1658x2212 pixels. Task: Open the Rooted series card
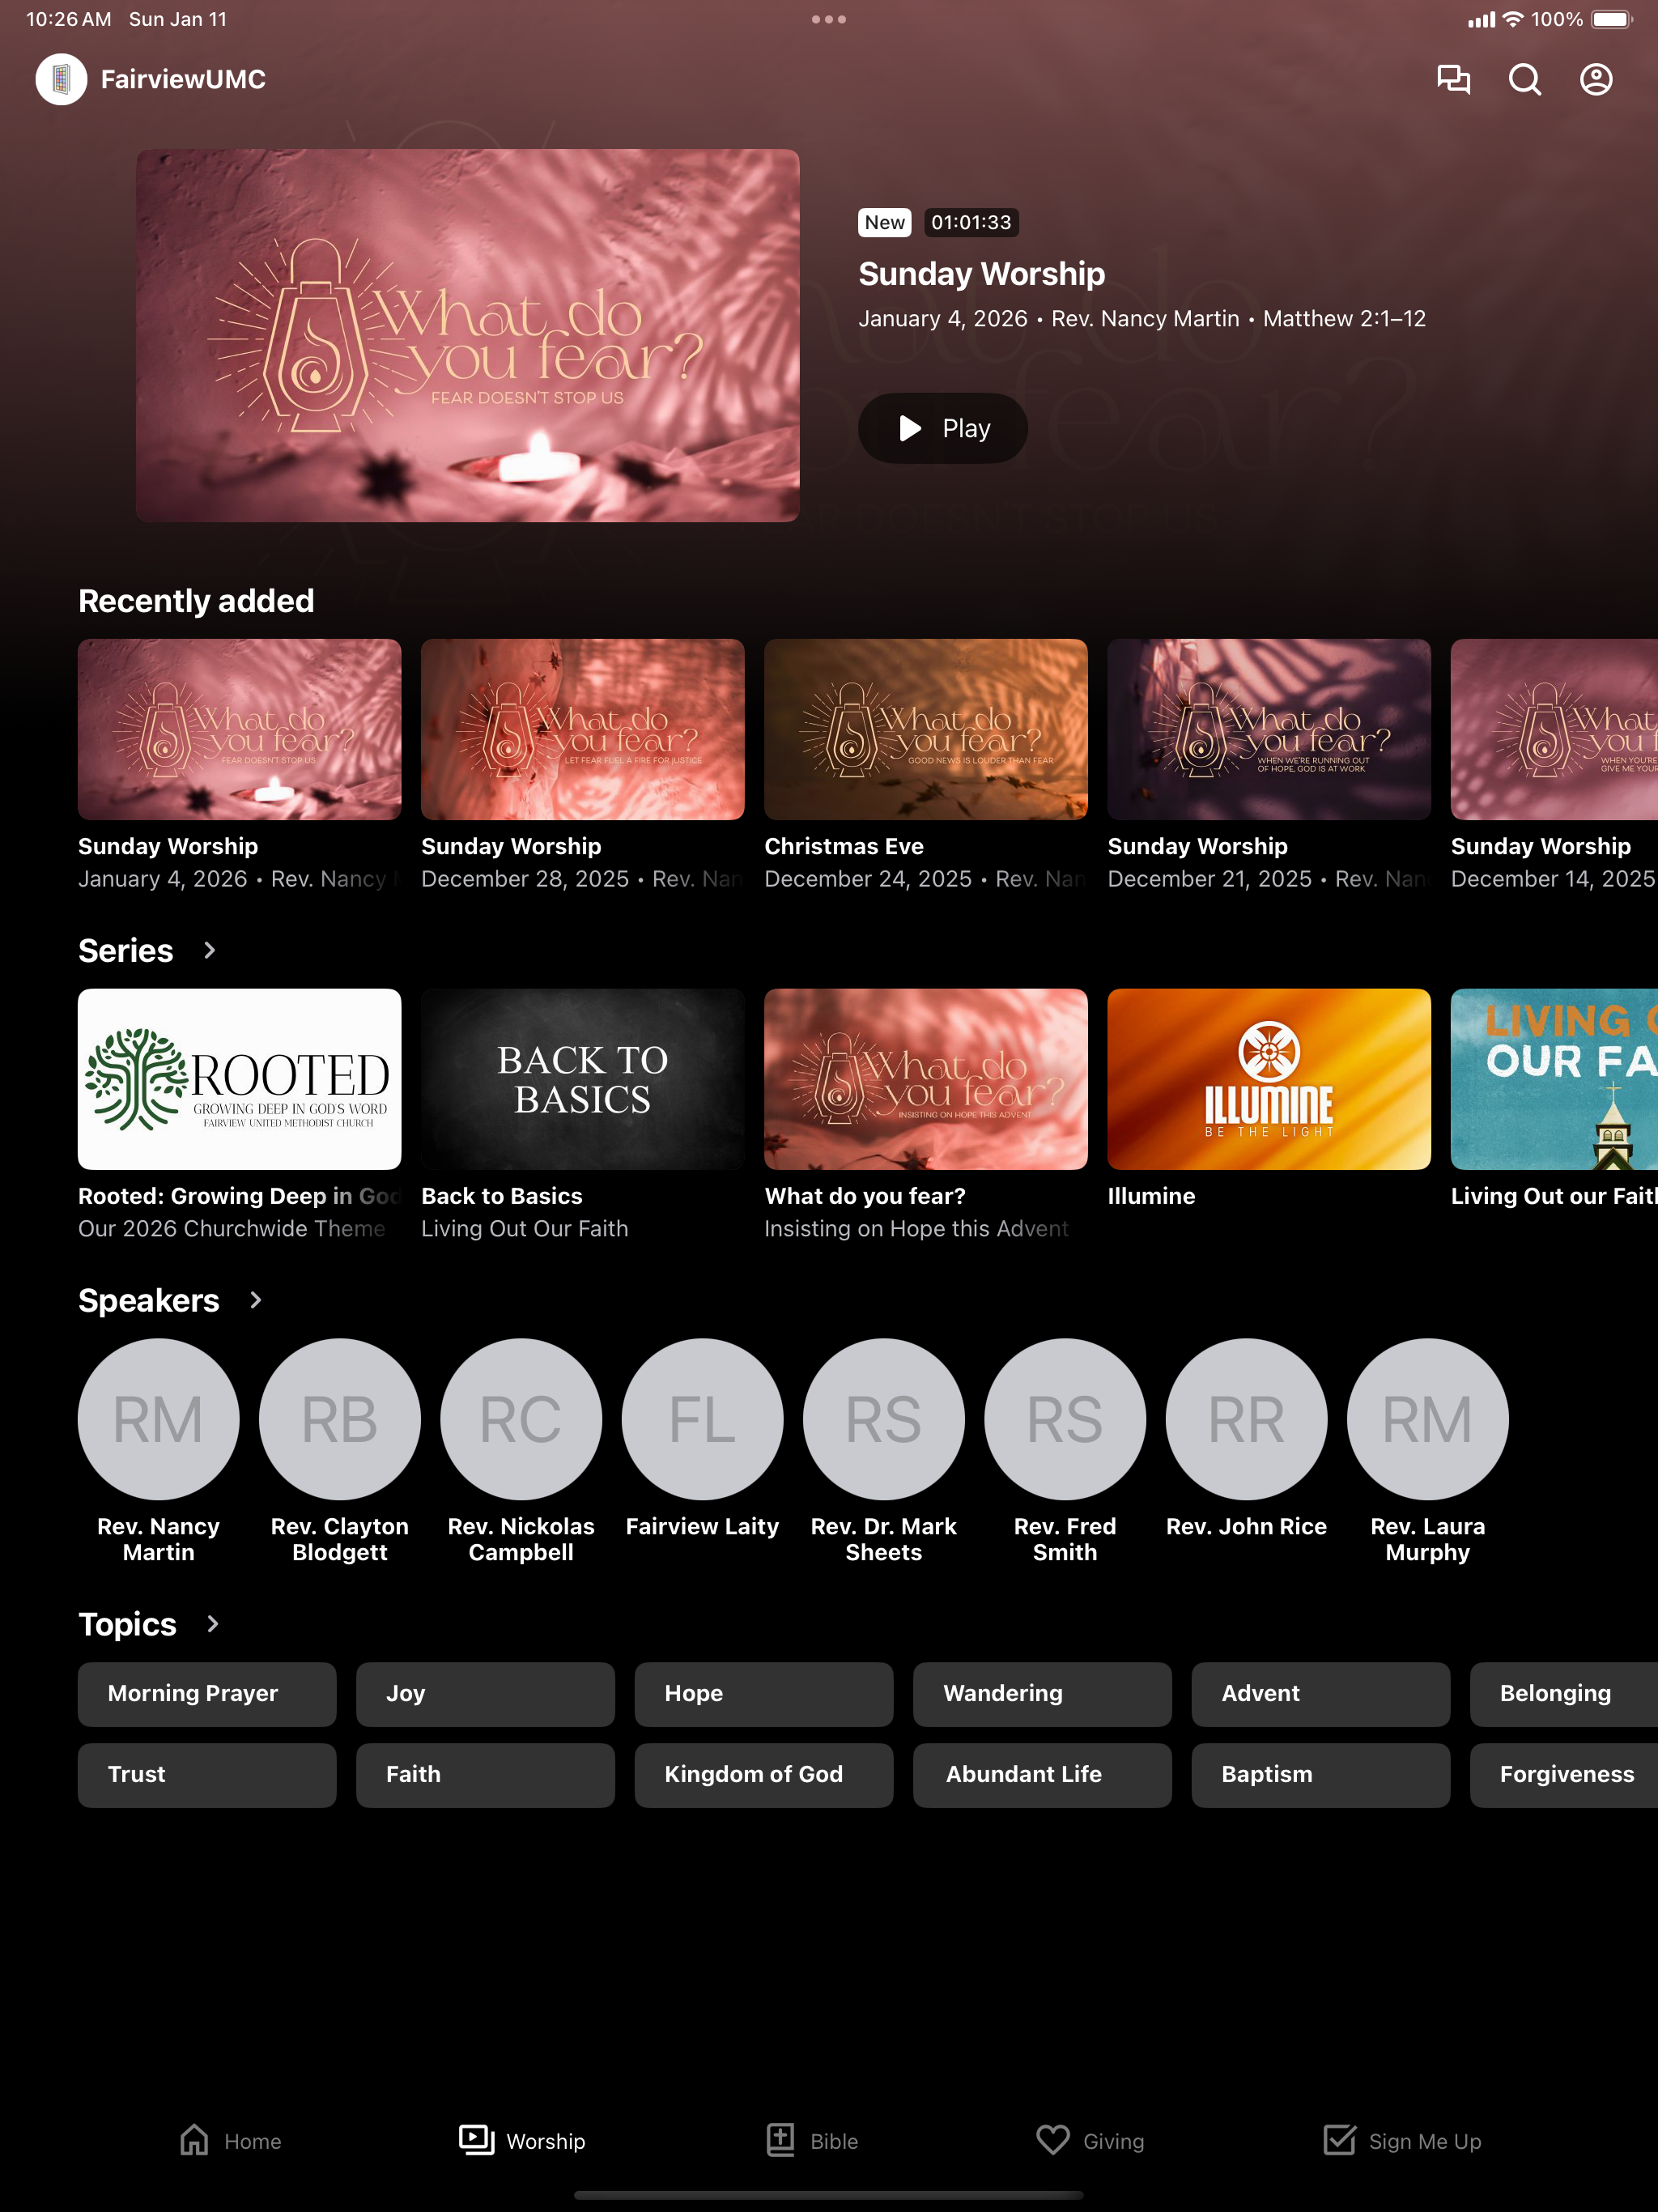(240, 1079)
